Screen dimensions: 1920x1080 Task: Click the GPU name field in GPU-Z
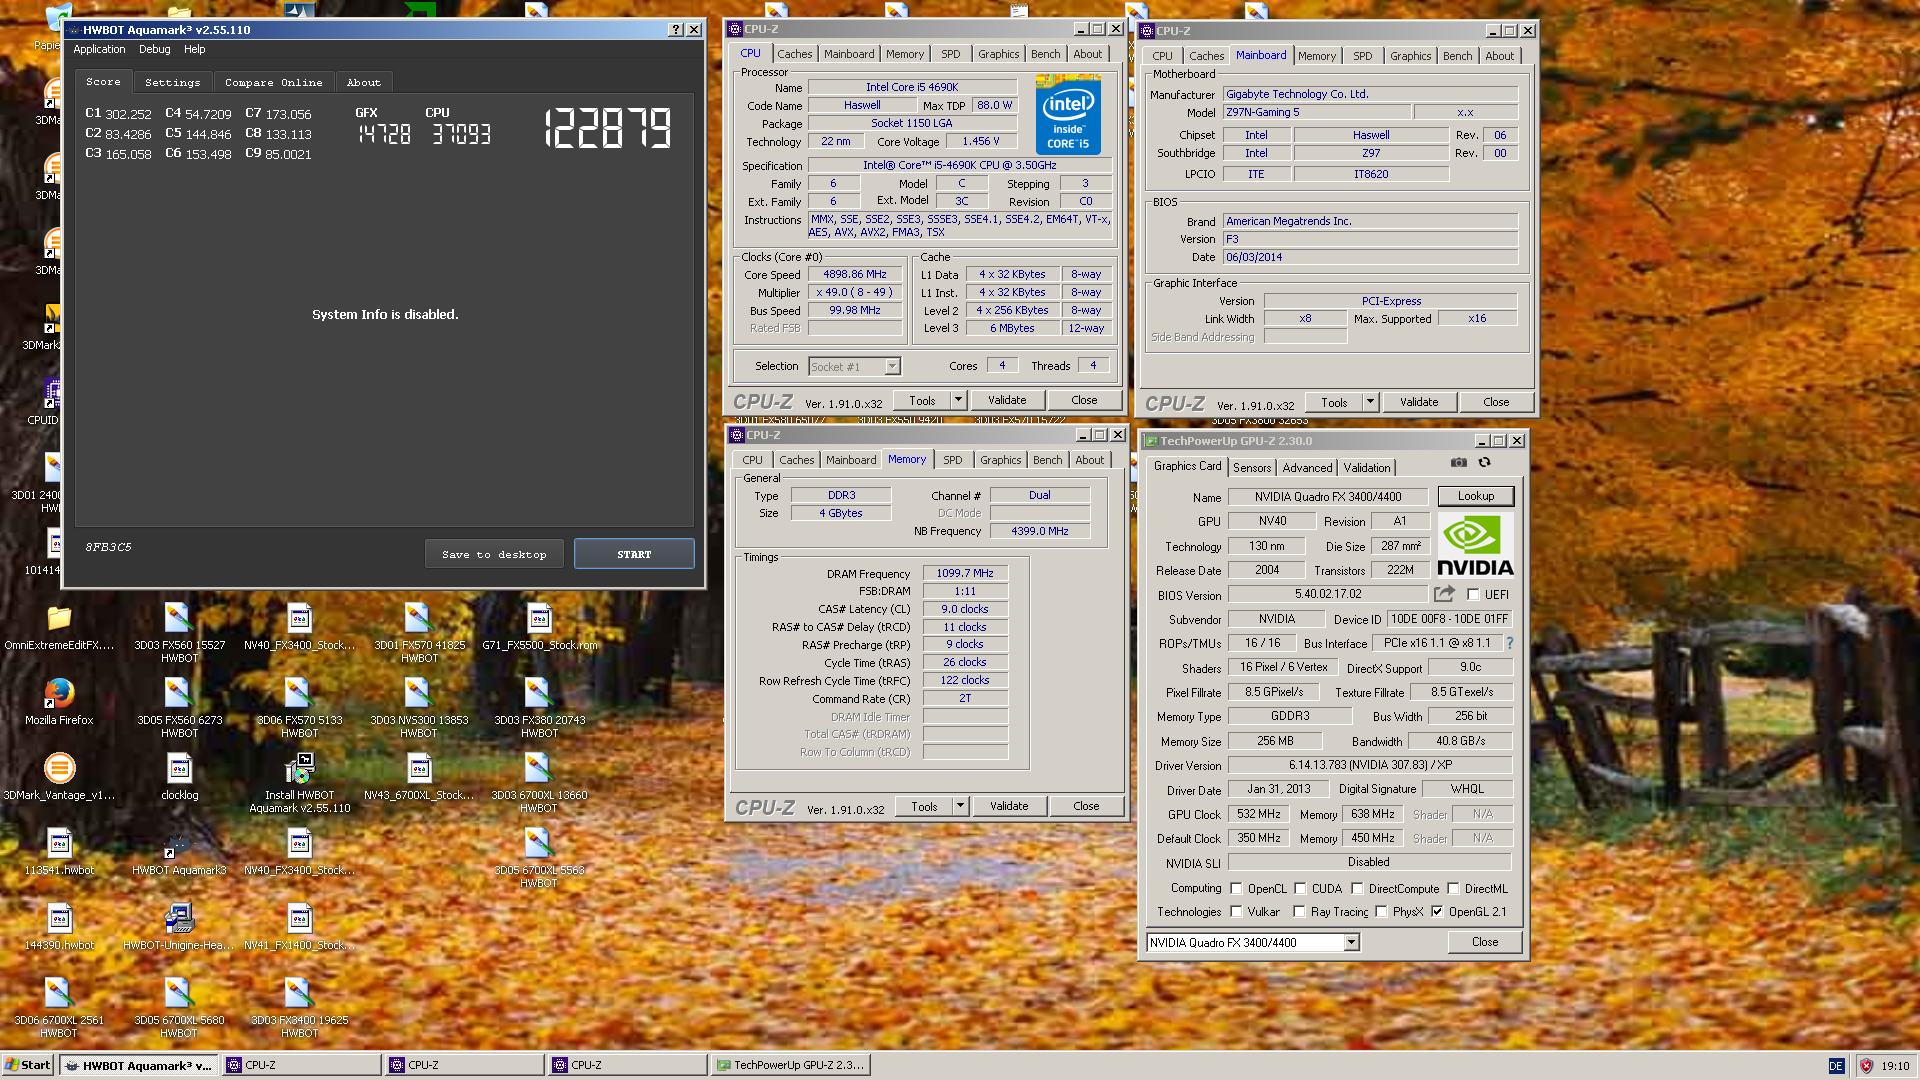pyautogui.click(x=1328, y=496)
